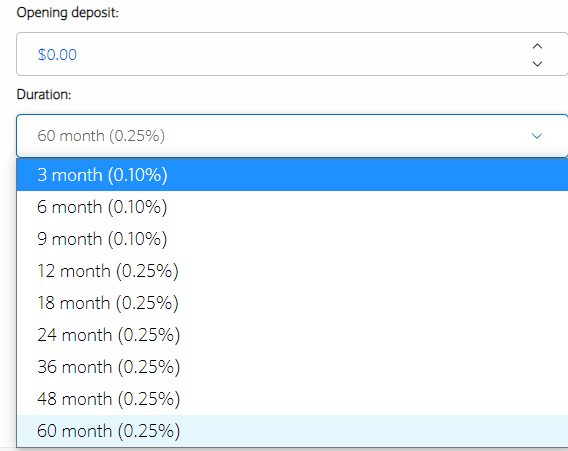Focus the Opening deposit input field

click(x=272, y=54)
